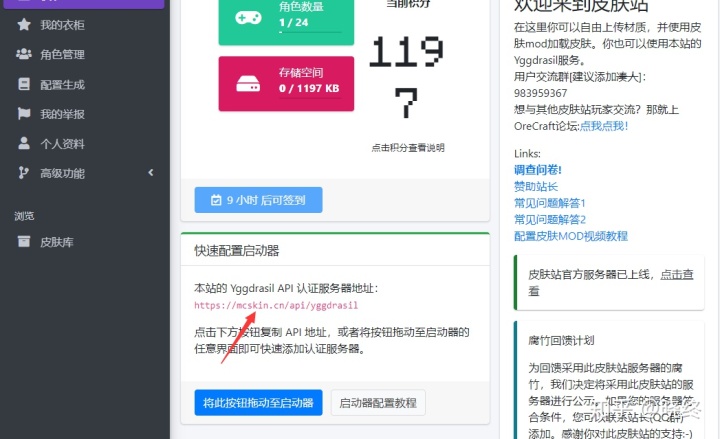Click the 浏览 sidebar section label
The width and height of the screenshot is (720, 439).
(x=24, y=216)
